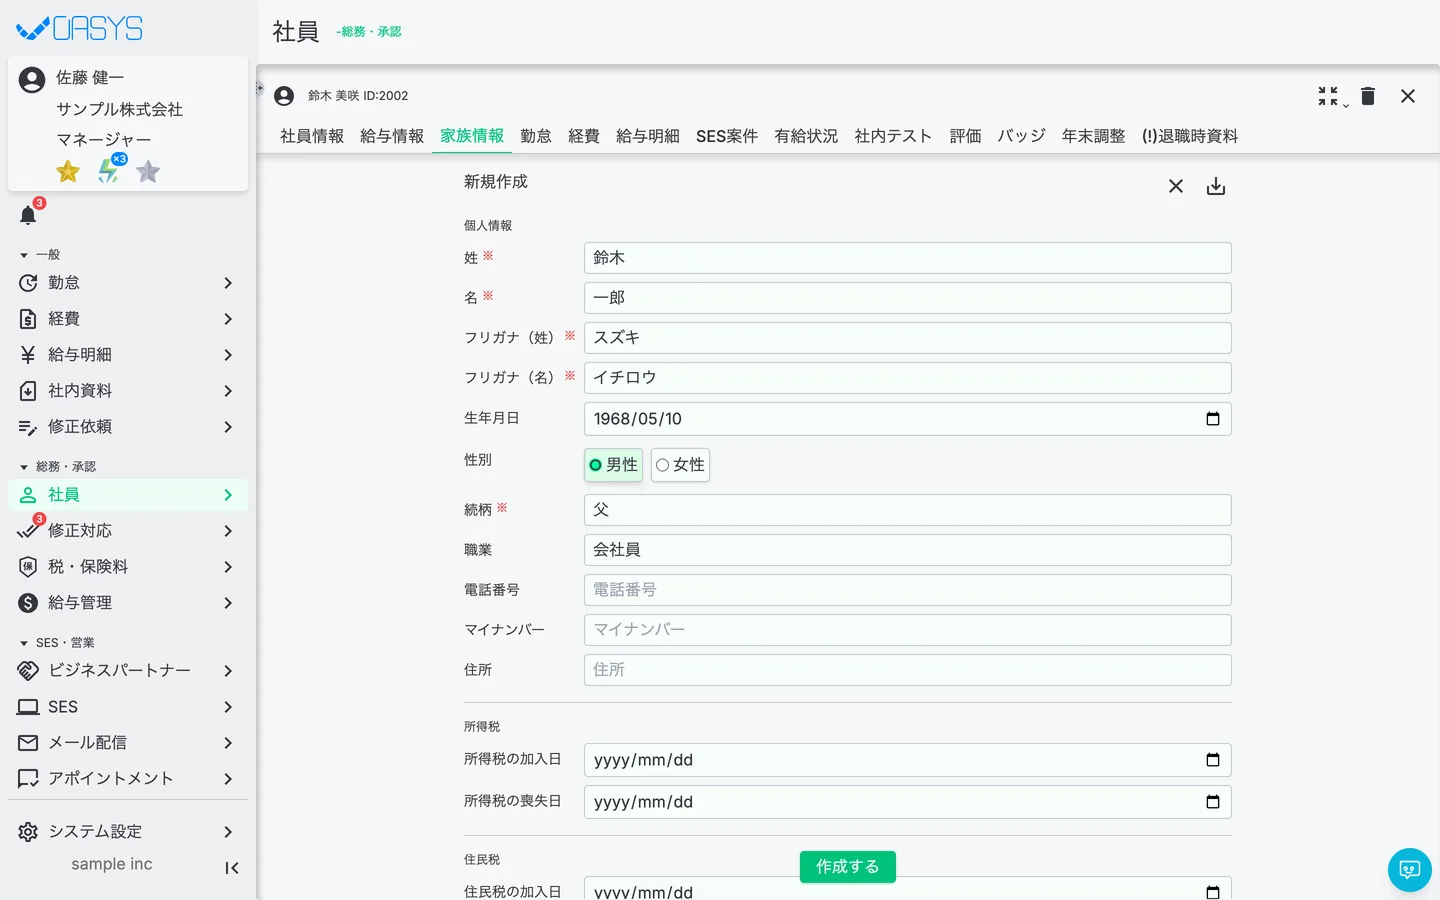The height and width of the screenshot is (900, 1440).
Task: Click the マイナンバー input field
Action: [x=908, y=630]
